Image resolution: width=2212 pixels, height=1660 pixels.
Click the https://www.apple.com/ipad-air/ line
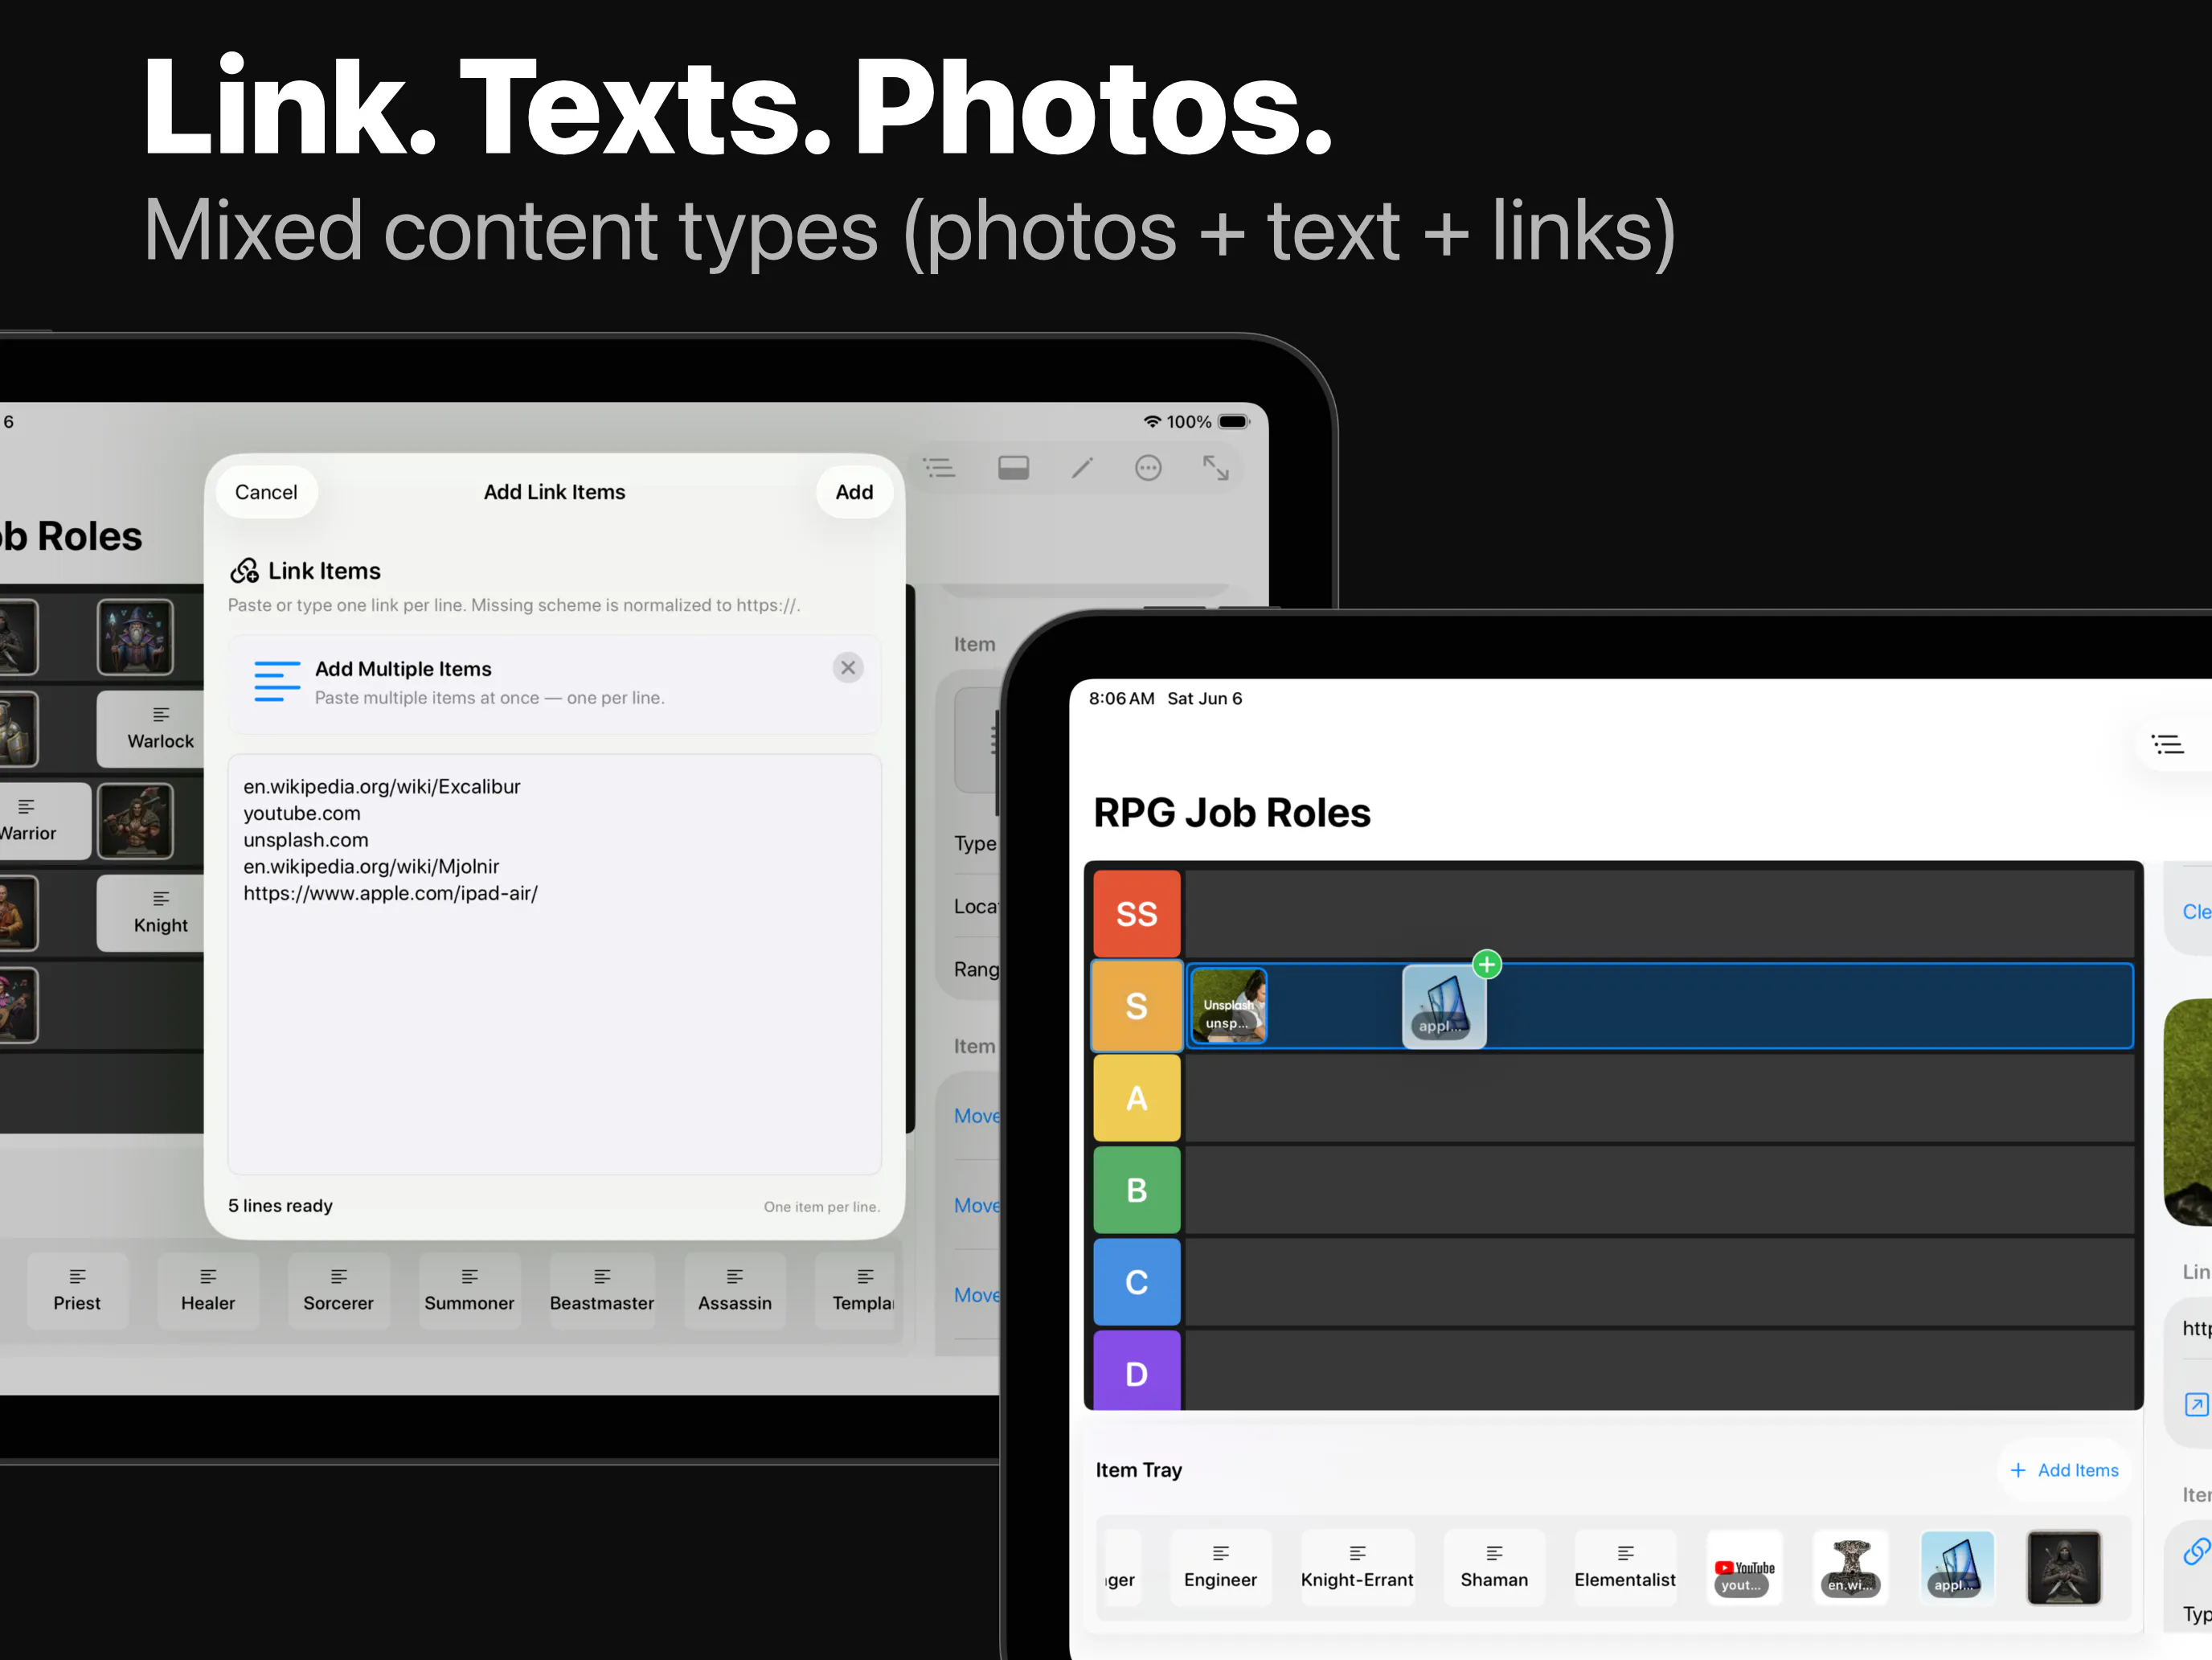point(390,893)
